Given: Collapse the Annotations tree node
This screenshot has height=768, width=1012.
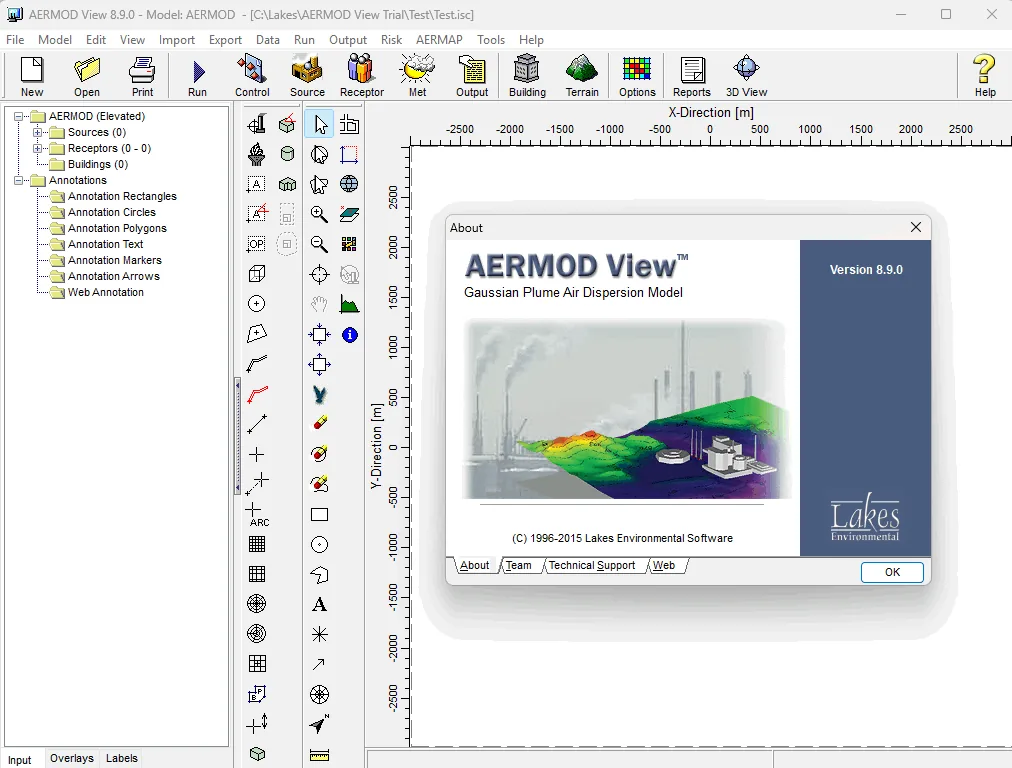Looking at the screenshot, I should click(x=19, y=180).
